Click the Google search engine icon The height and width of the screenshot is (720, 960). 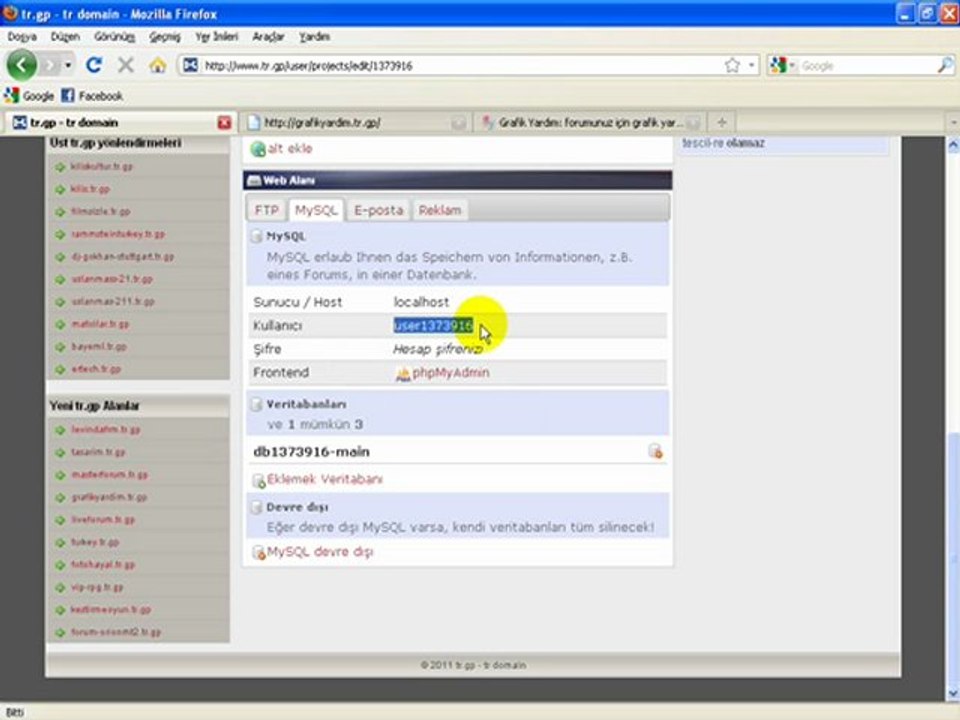778,65
